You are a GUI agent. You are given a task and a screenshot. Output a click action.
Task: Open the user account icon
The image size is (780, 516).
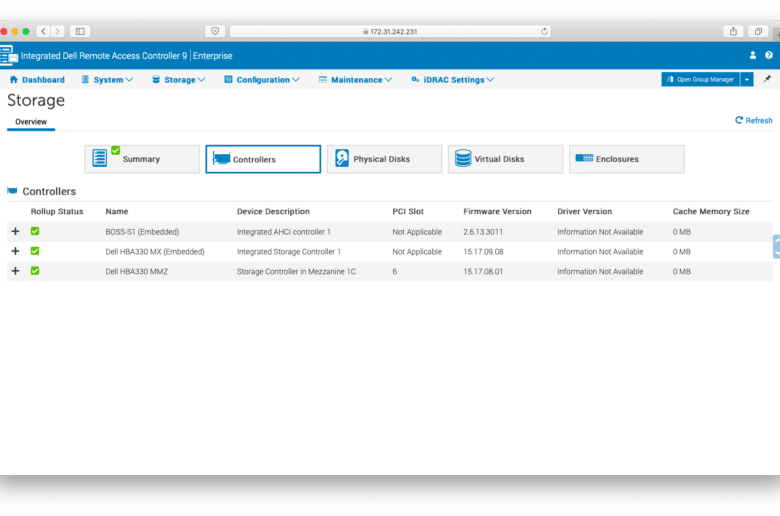point(753,55)
